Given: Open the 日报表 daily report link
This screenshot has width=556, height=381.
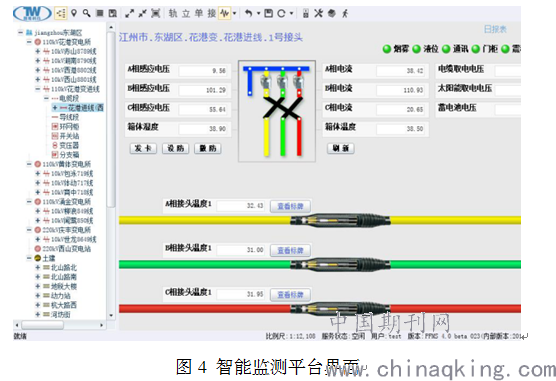Looking at the screenshot, I should [495, 29].
